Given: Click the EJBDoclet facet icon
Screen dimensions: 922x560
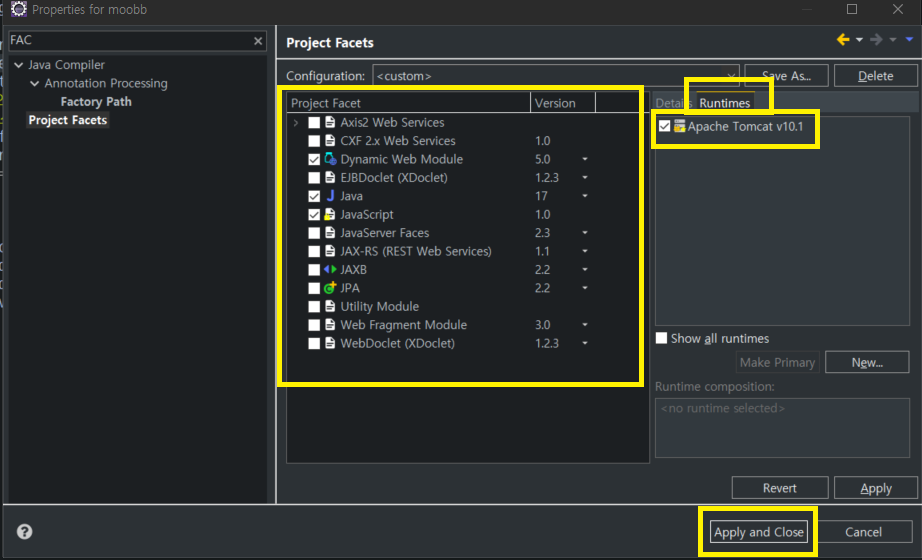Looking at the screenshot, I should (330, 177).
